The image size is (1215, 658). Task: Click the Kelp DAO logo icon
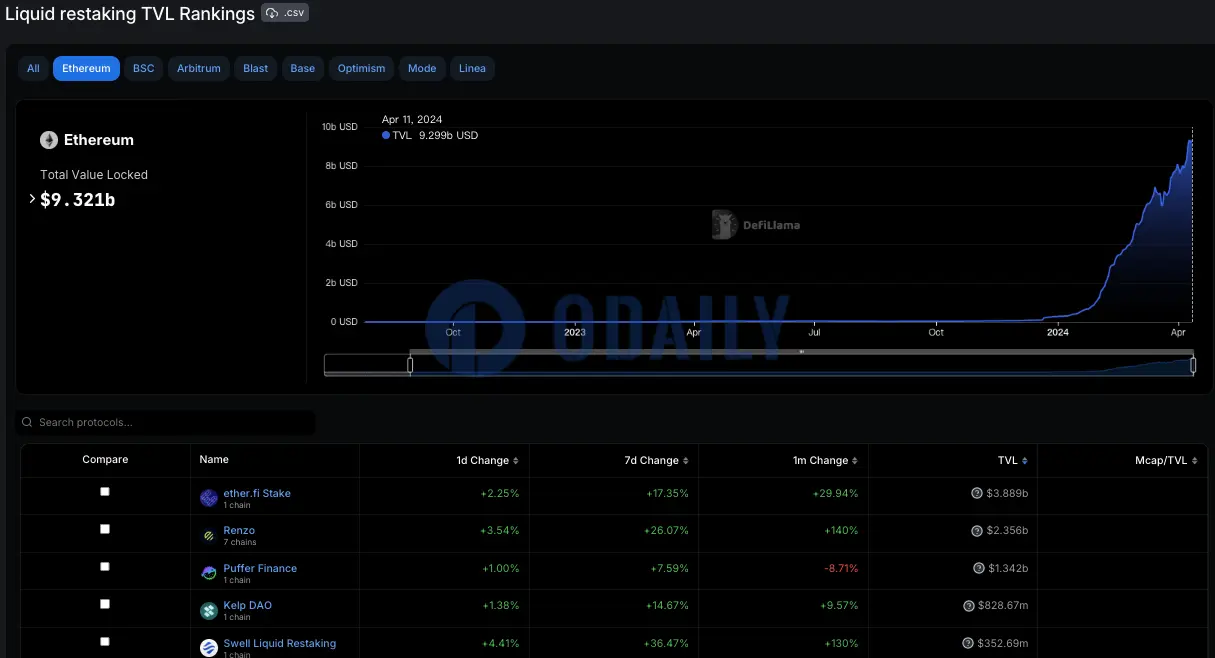208,611
